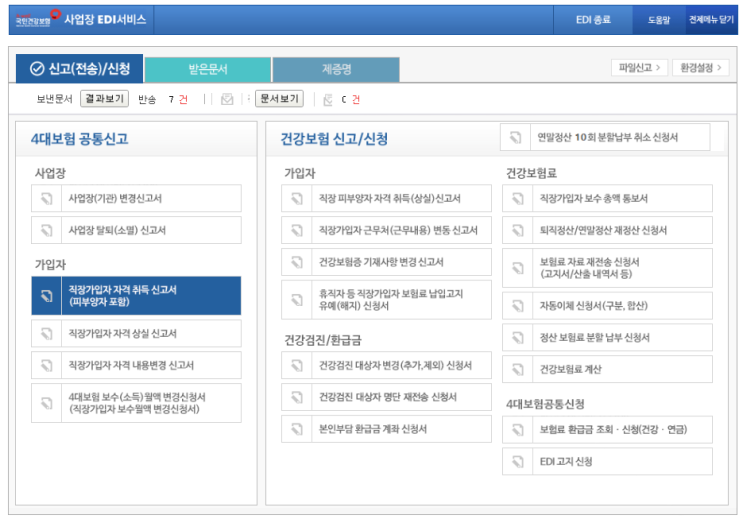The height and width of the screenshot is (519, 743).
Task: Click document icon for EDI 고지 신청
Action: point(518,461)
